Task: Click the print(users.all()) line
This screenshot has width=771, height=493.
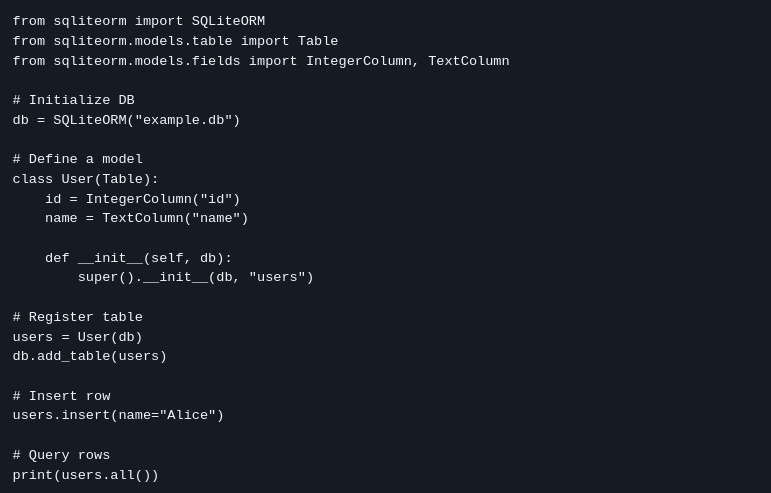Action: click(85, 475)
